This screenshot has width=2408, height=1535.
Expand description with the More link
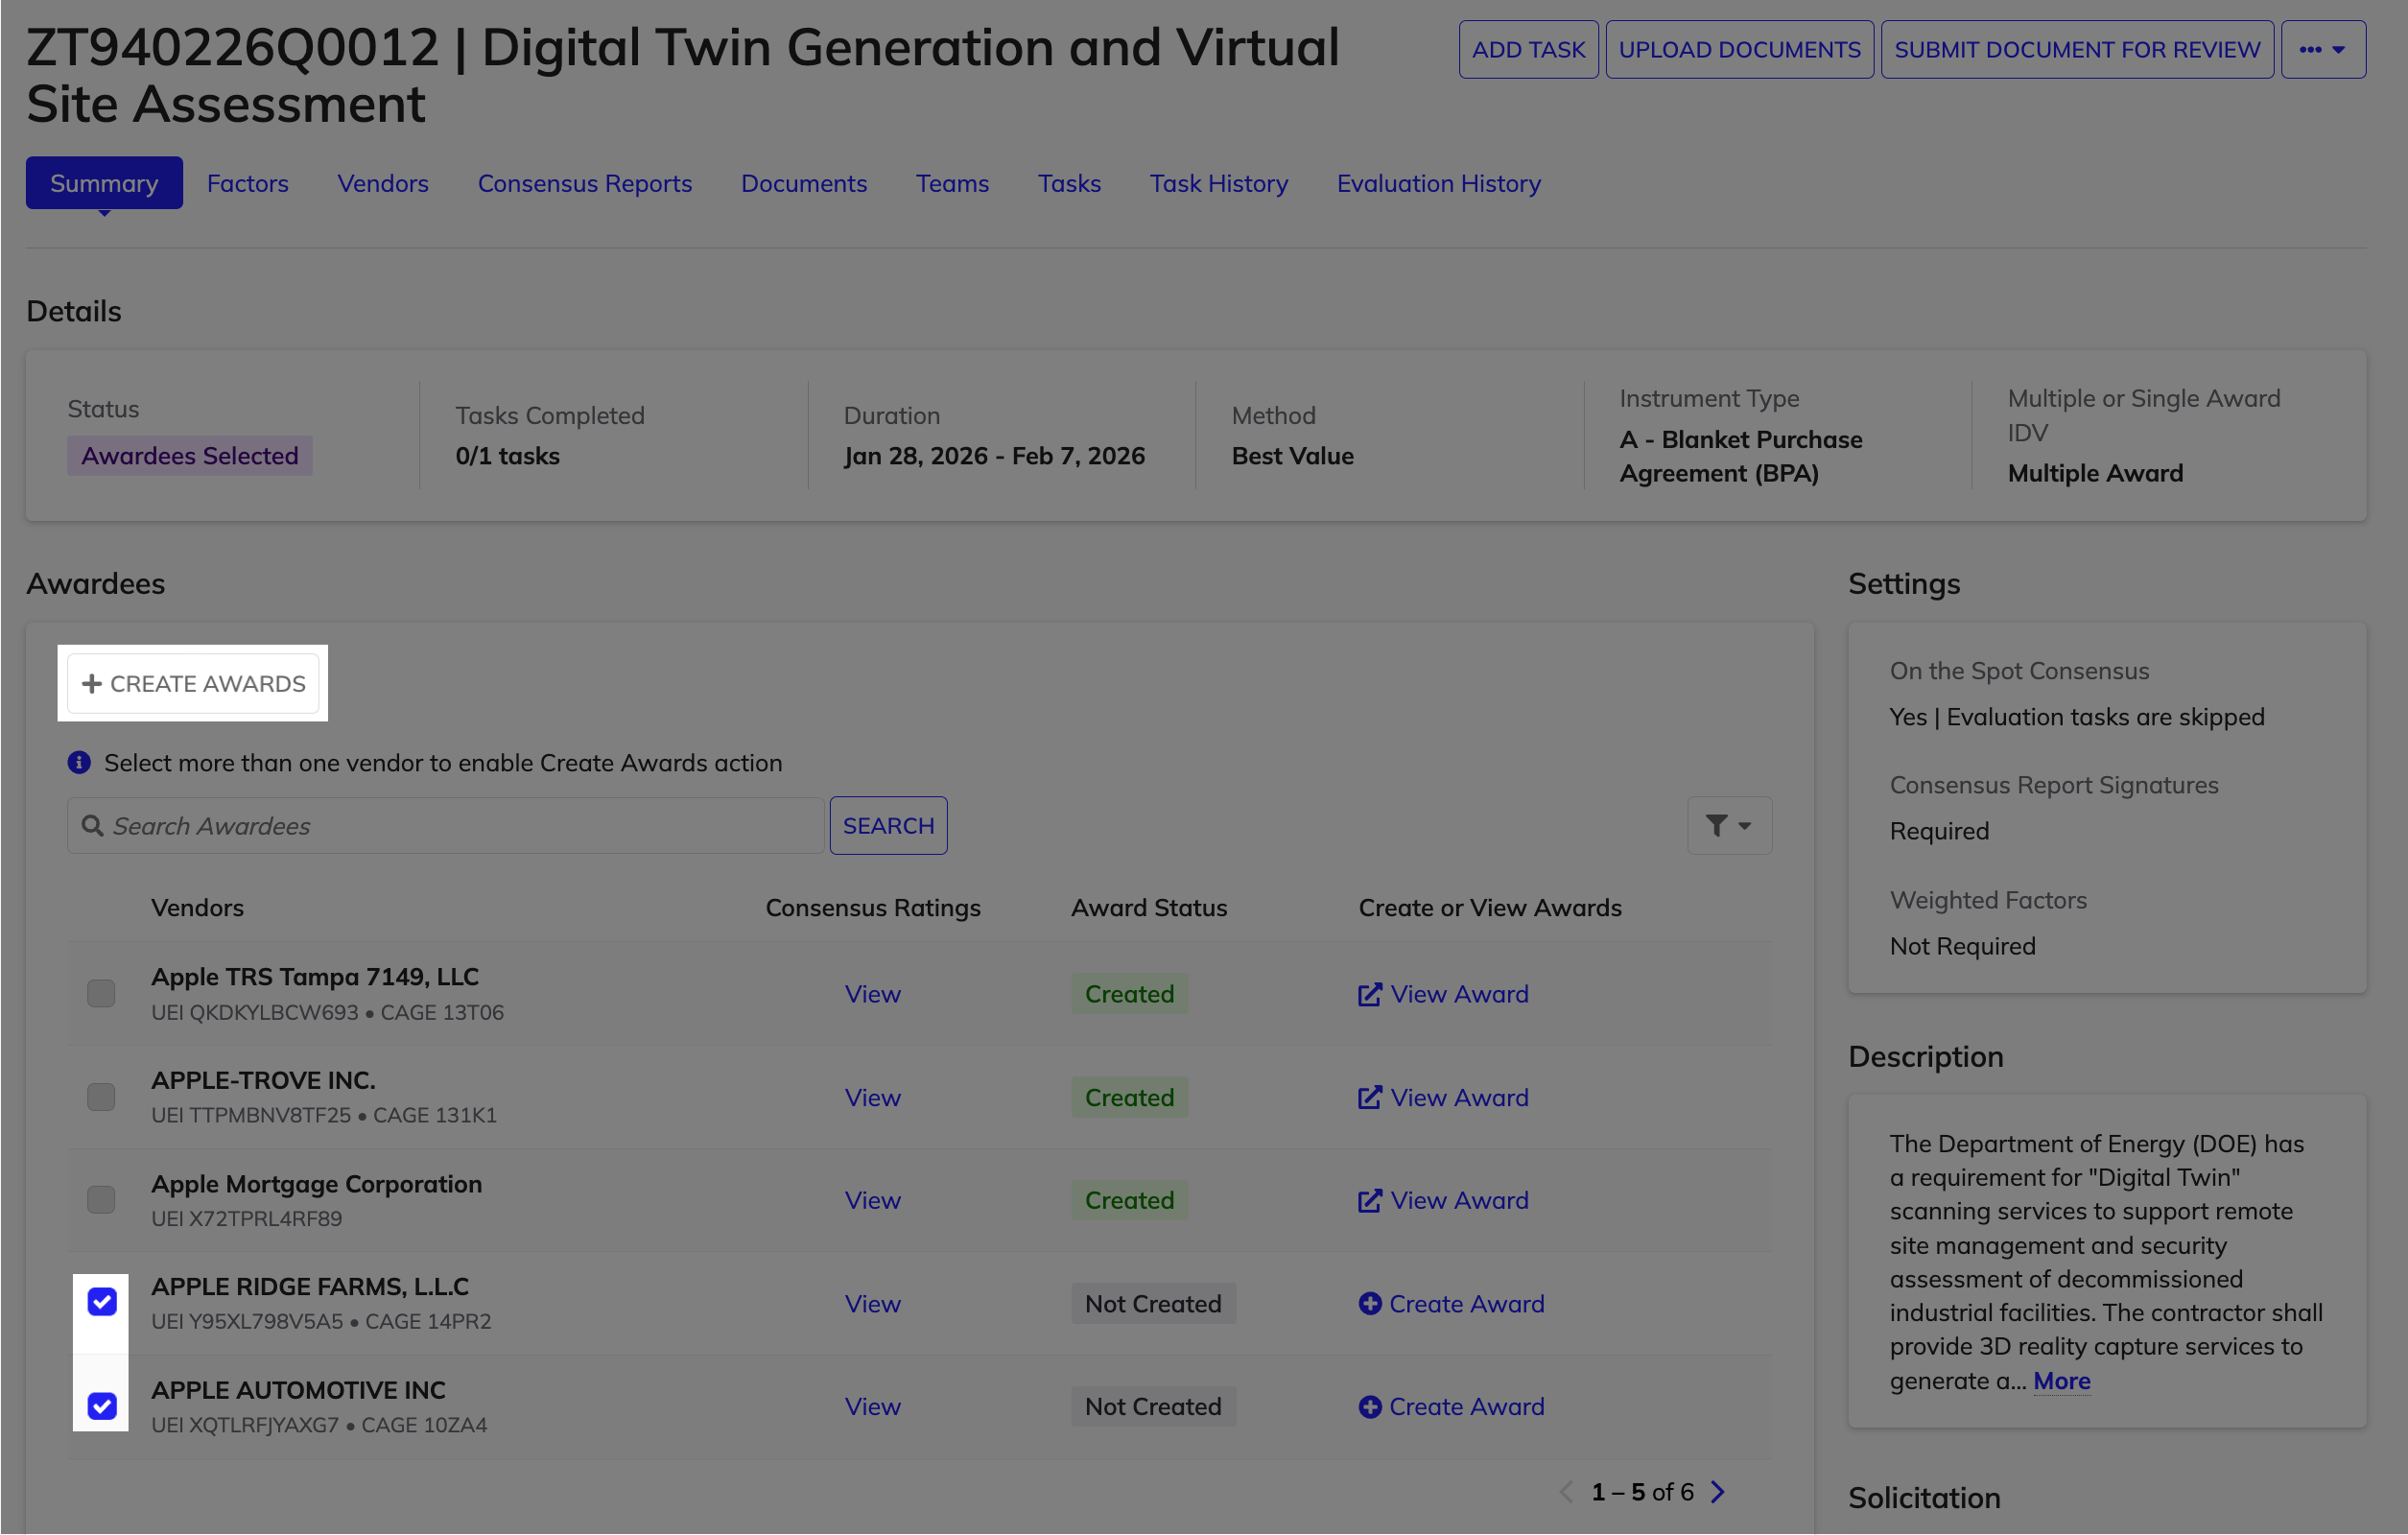point(2061,1381)
